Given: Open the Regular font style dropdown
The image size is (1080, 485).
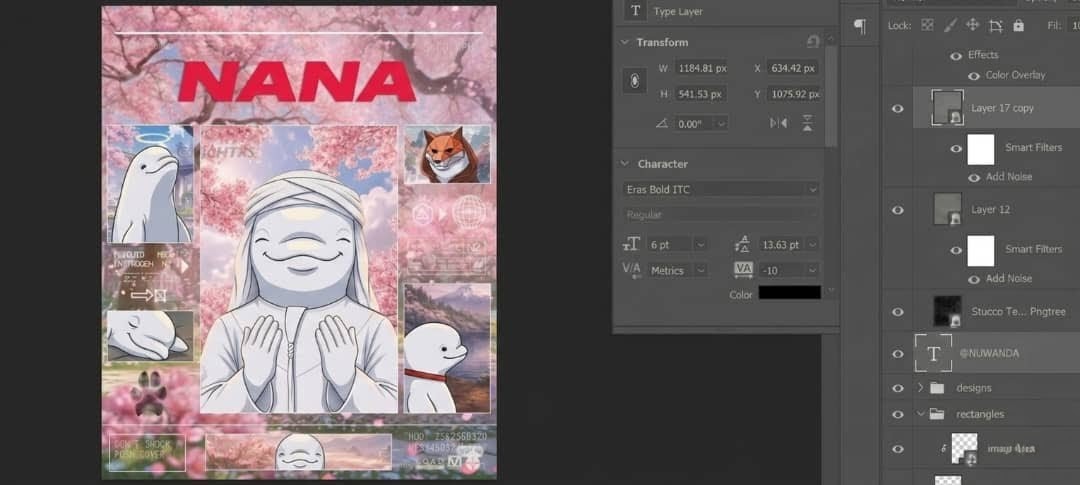Looking at the screenshot, I should (813, 215).
